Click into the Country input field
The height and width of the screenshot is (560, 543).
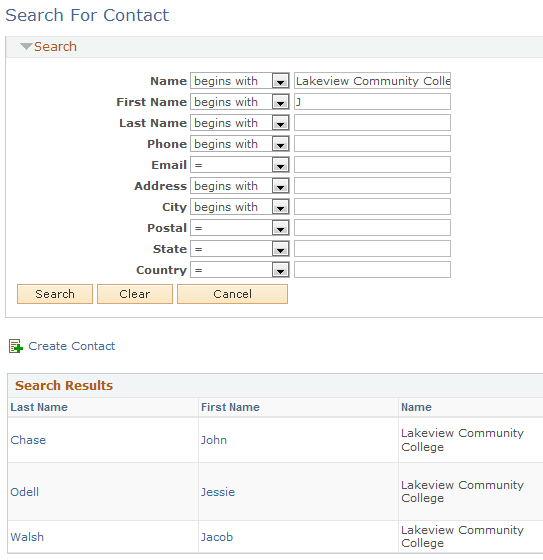point(372,270)
